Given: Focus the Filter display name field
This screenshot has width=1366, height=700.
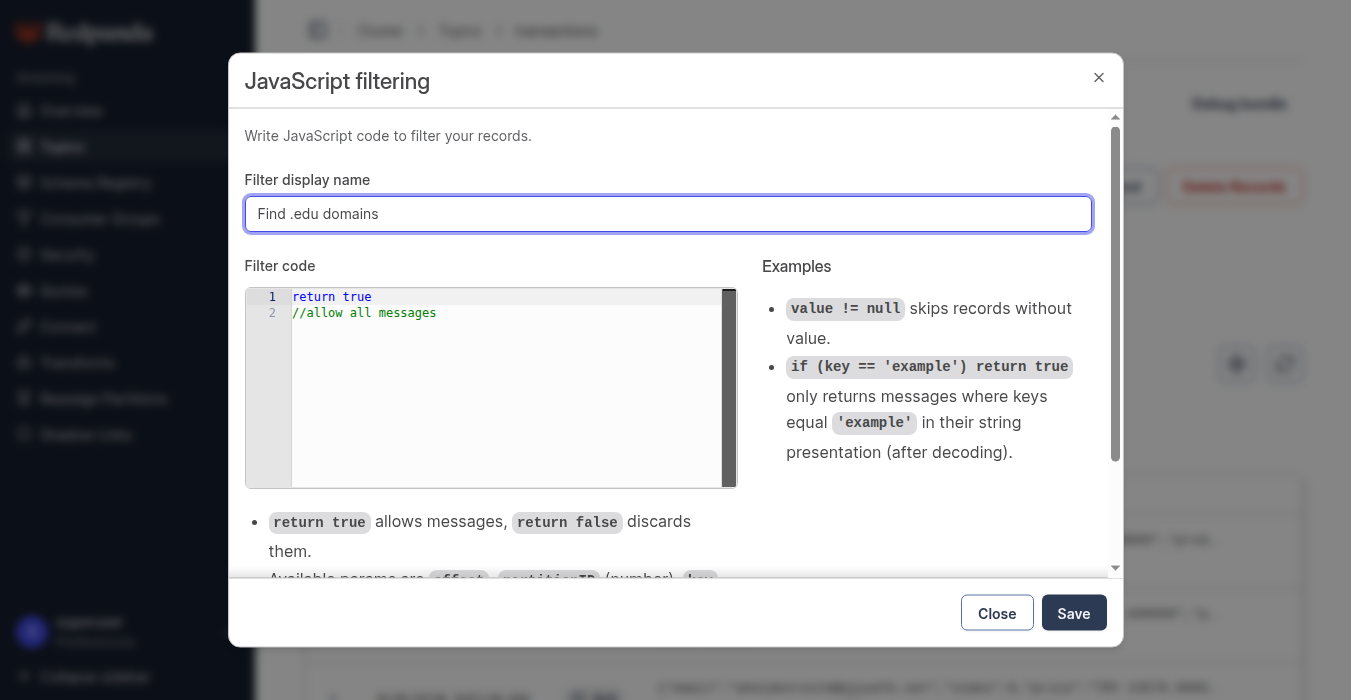Looking at the screenshot, I should 668,214.
